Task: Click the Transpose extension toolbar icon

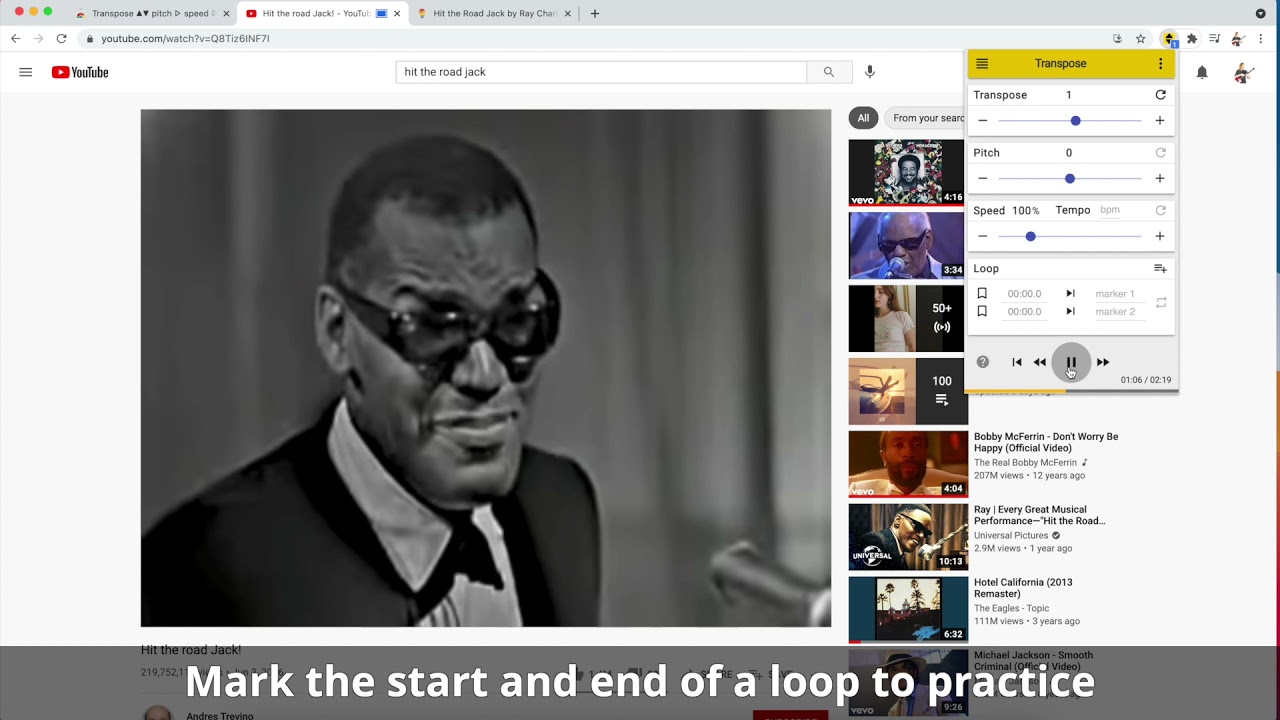Action: (x=1168, y=38)
